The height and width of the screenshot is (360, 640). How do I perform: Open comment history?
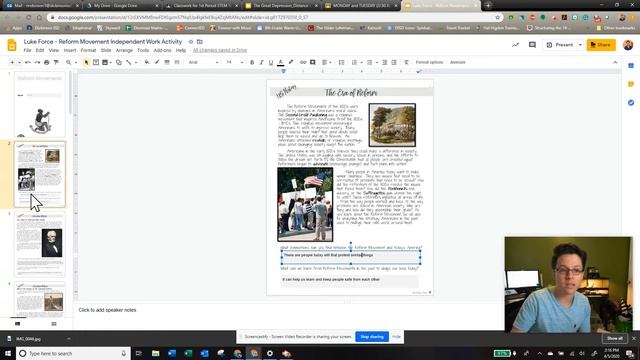pos(532,45)
